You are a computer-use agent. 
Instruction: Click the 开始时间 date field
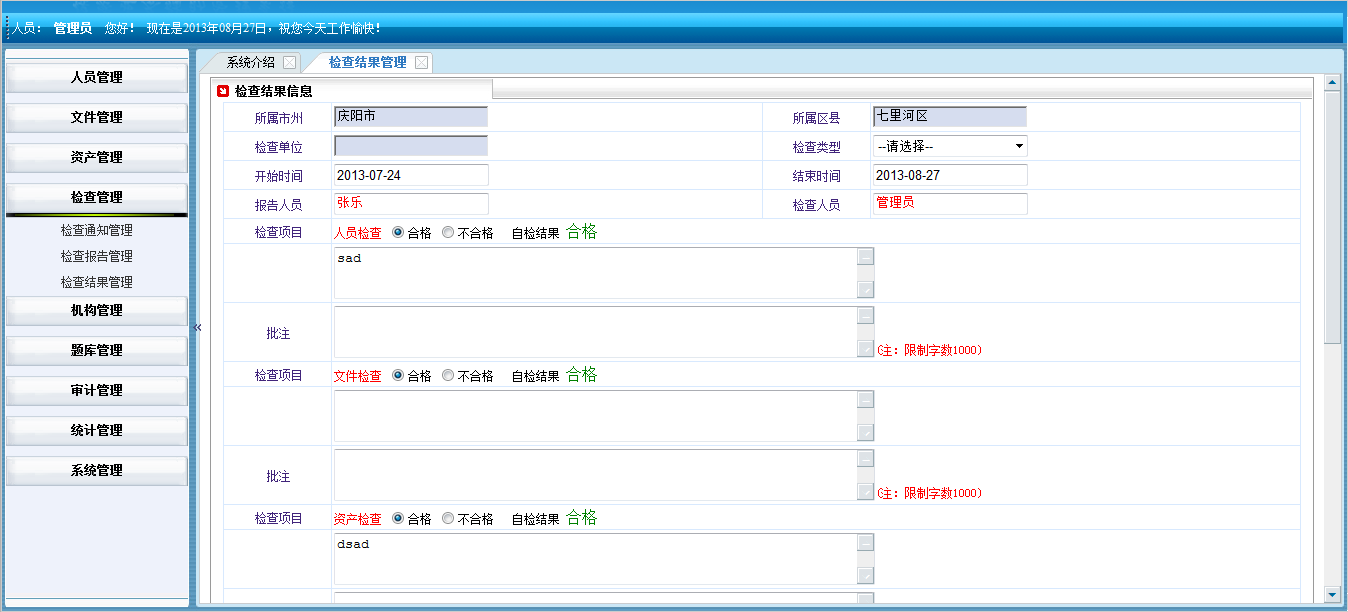tap(411, 175)
